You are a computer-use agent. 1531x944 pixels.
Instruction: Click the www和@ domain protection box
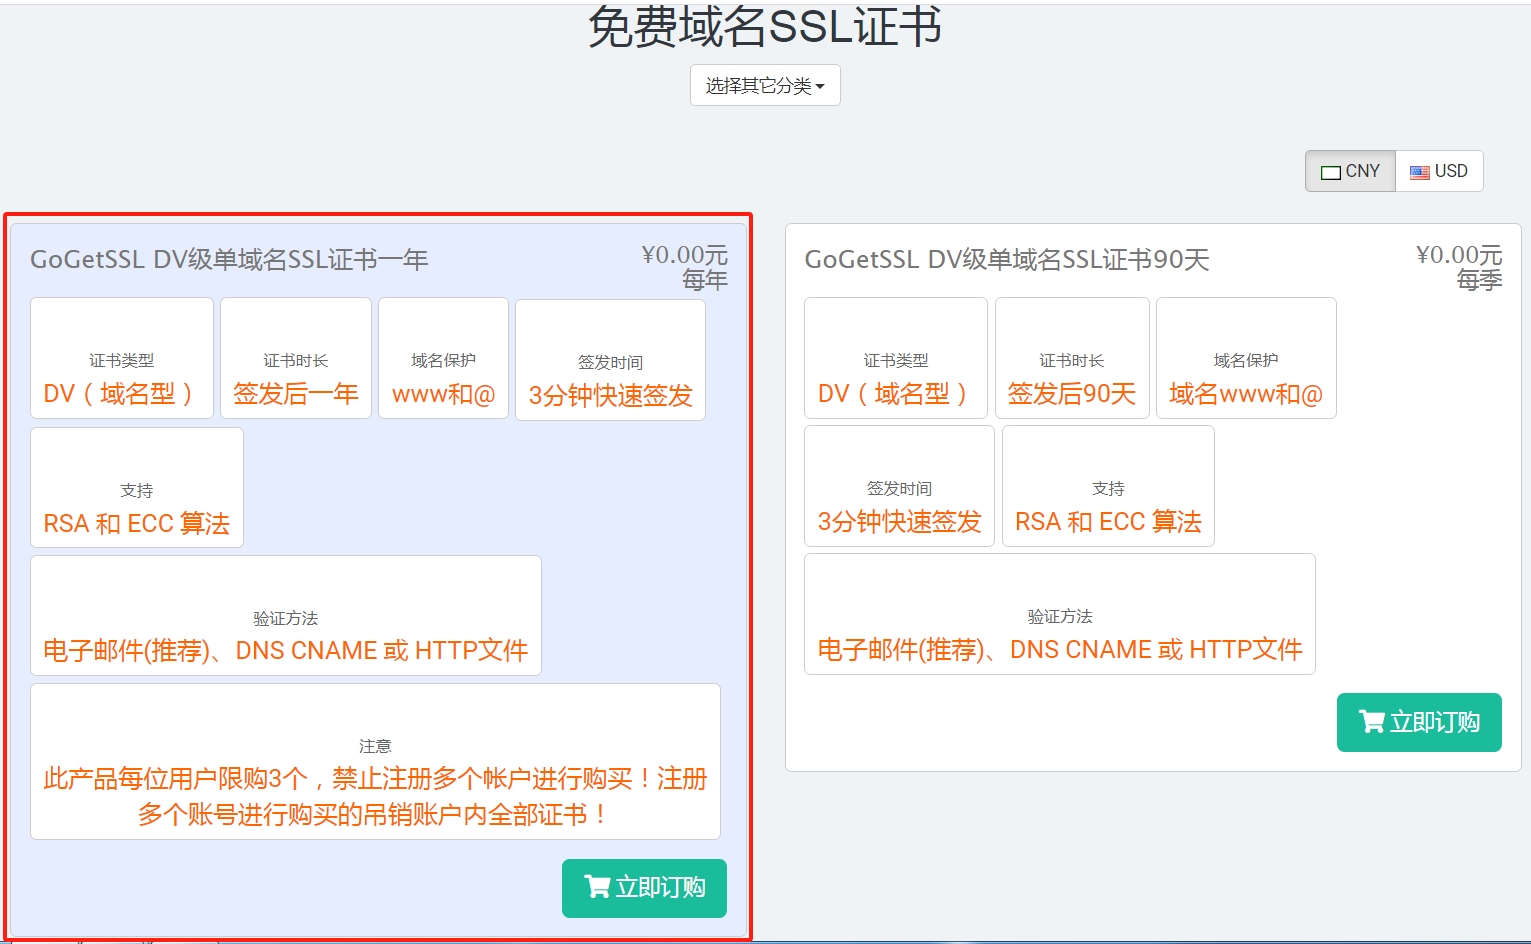pos(444,358)
